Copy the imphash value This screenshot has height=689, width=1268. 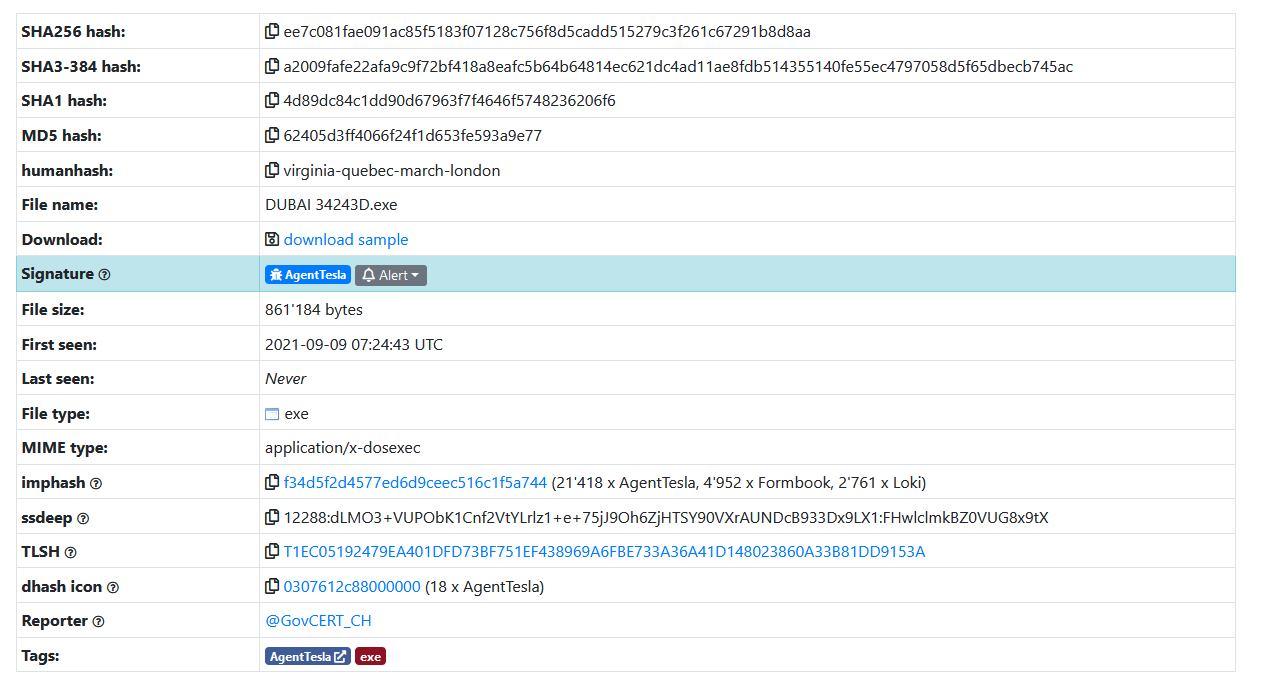tap(272, 483)
